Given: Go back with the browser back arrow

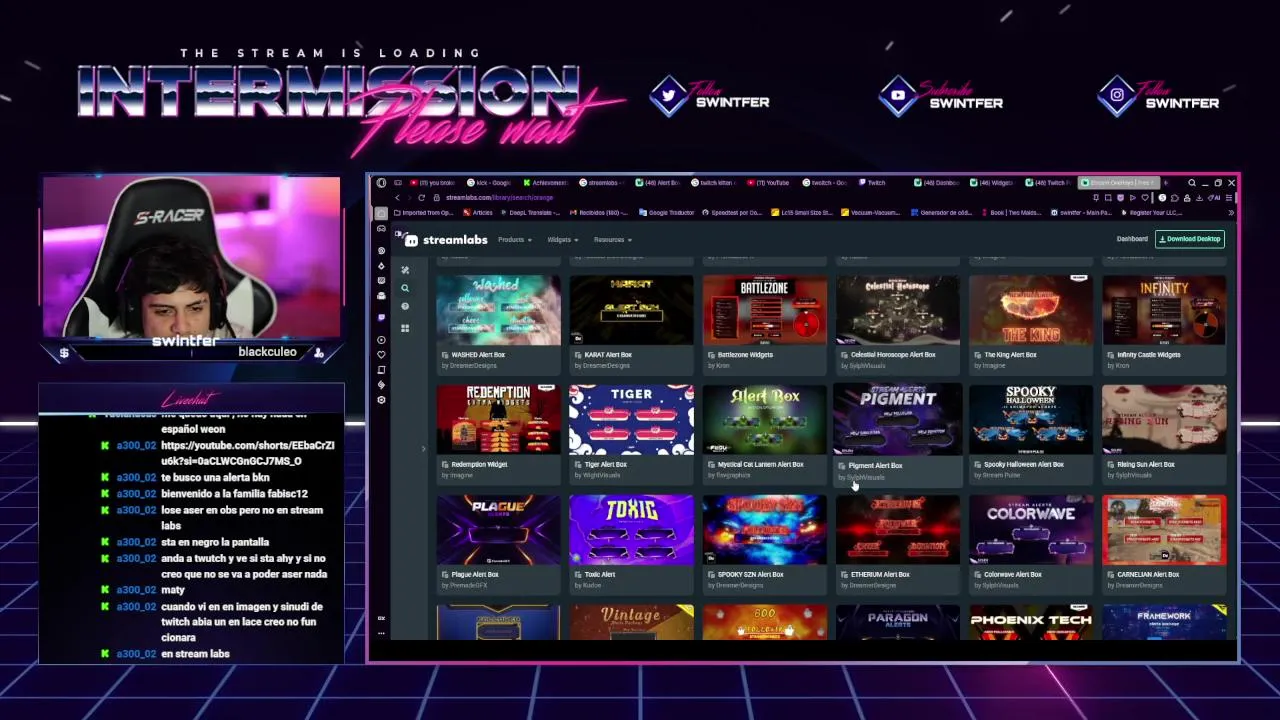Looking at the screenshot, I should pyautogui.click(x=397, y=198).
